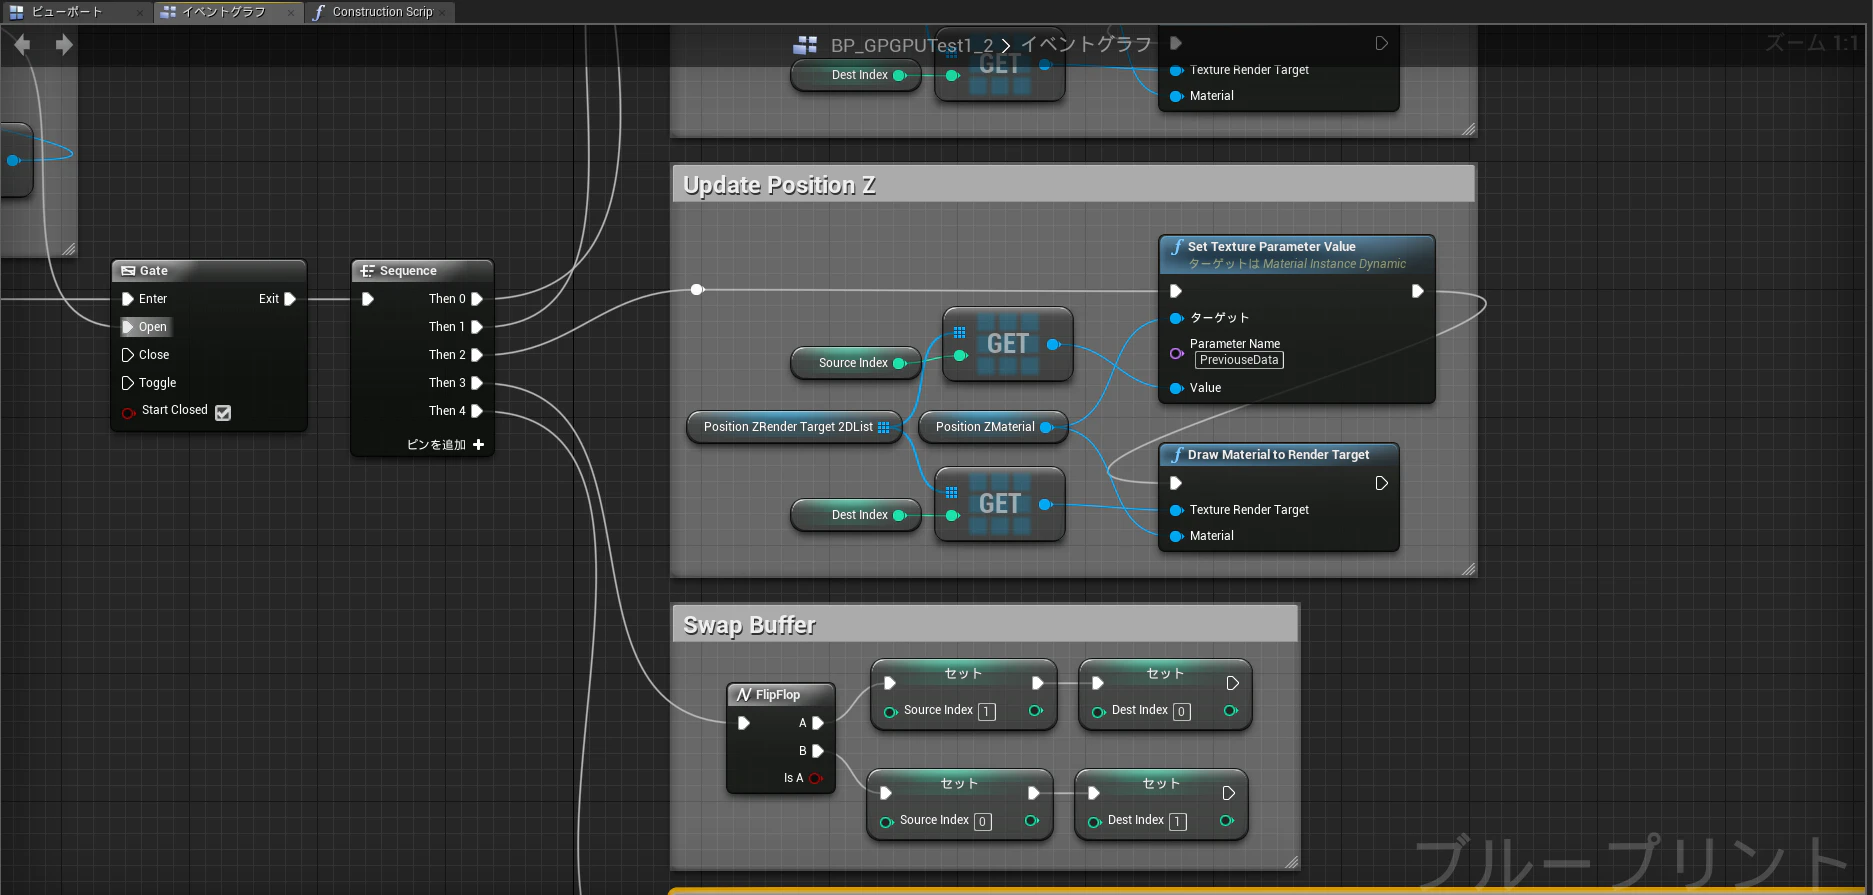The width and height of the screenshot is (1873, 895).
Task: Click the PreviouseData parameter name field
Action: pos(1239,360)
